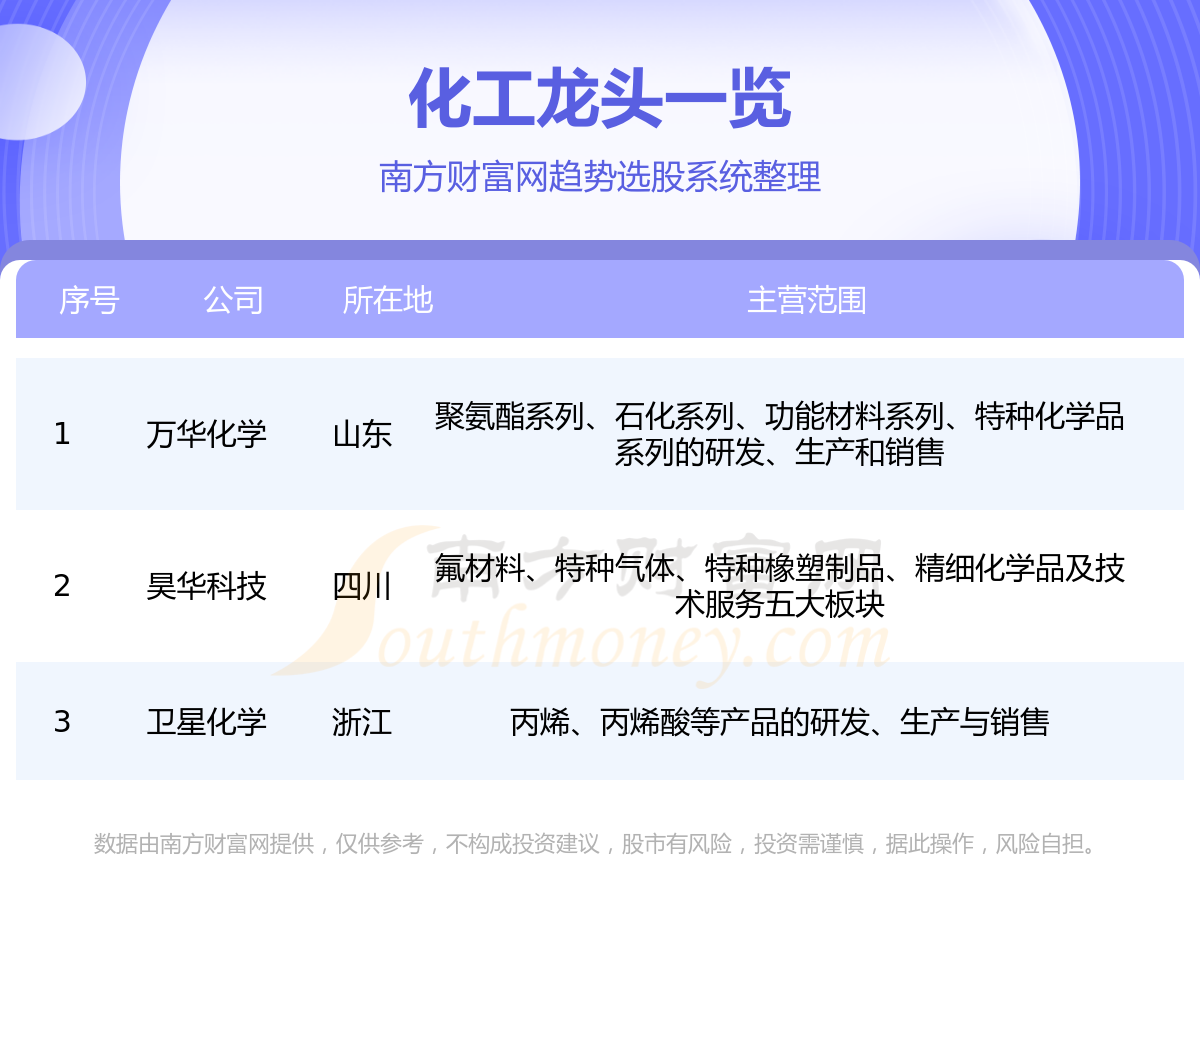This screenshot has height=1050, width=1200.
Task: Click 昊华科技 business scope starting 氟材料
Action: (x=780, y=586)
